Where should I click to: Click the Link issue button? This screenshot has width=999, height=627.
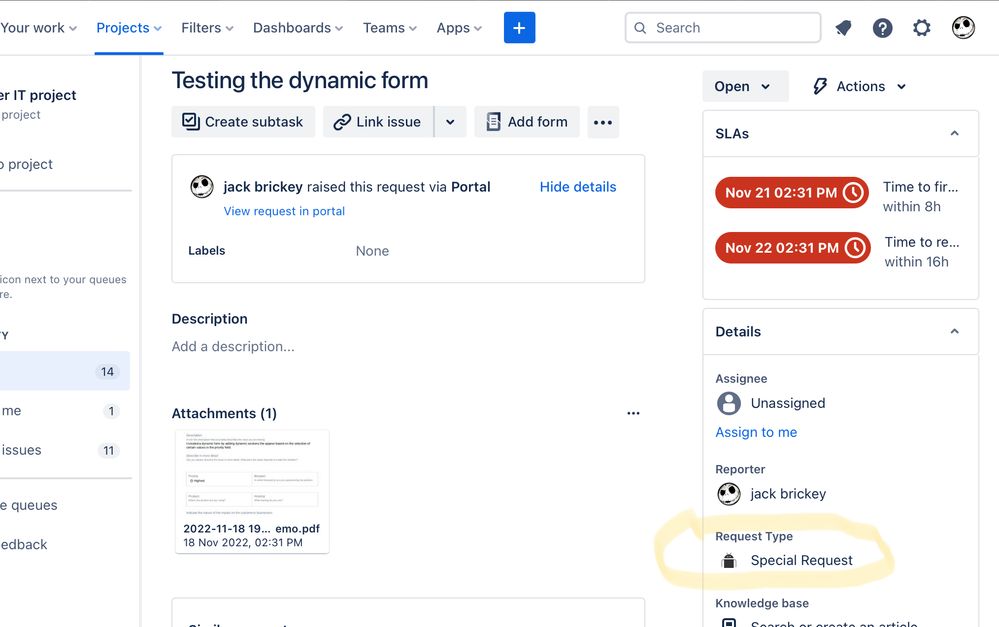(x=378, y=122)
